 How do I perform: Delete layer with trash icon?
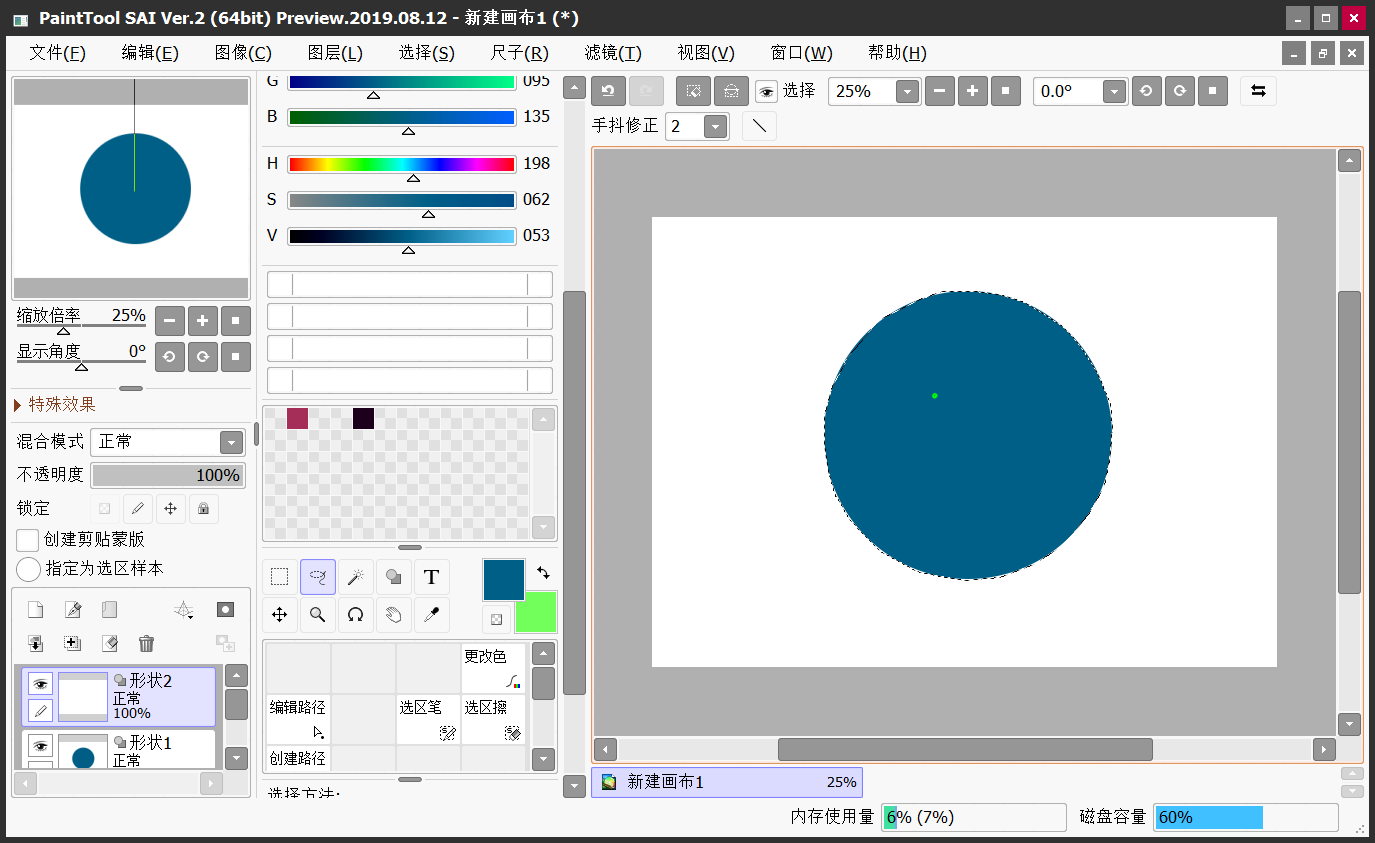tap(147, 643)
